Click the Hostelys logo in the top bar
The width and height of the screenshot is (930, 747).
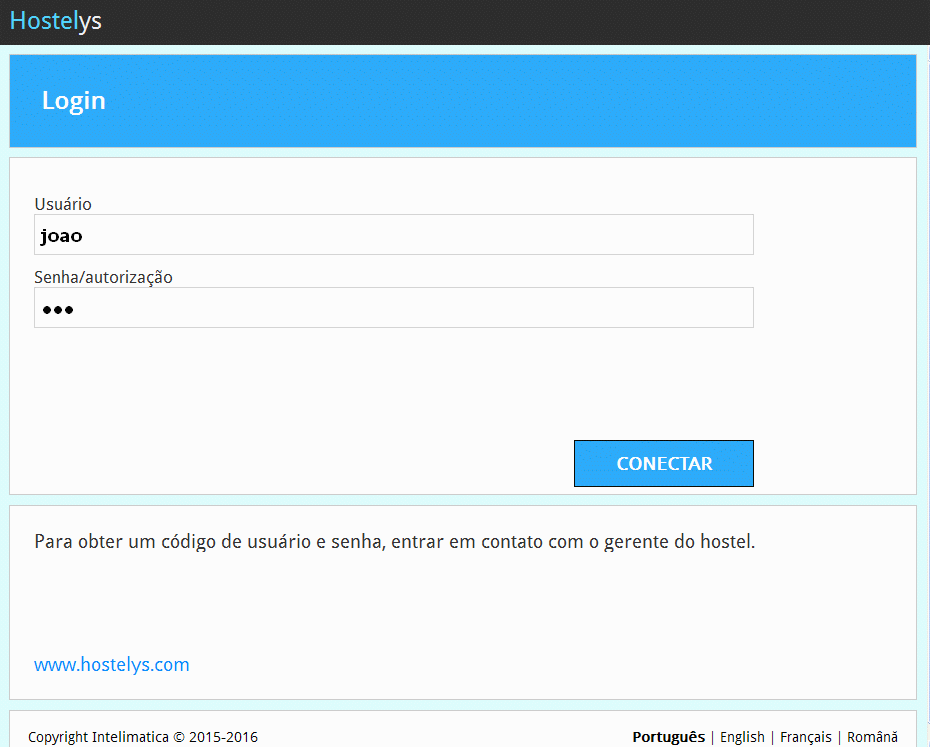56,21
